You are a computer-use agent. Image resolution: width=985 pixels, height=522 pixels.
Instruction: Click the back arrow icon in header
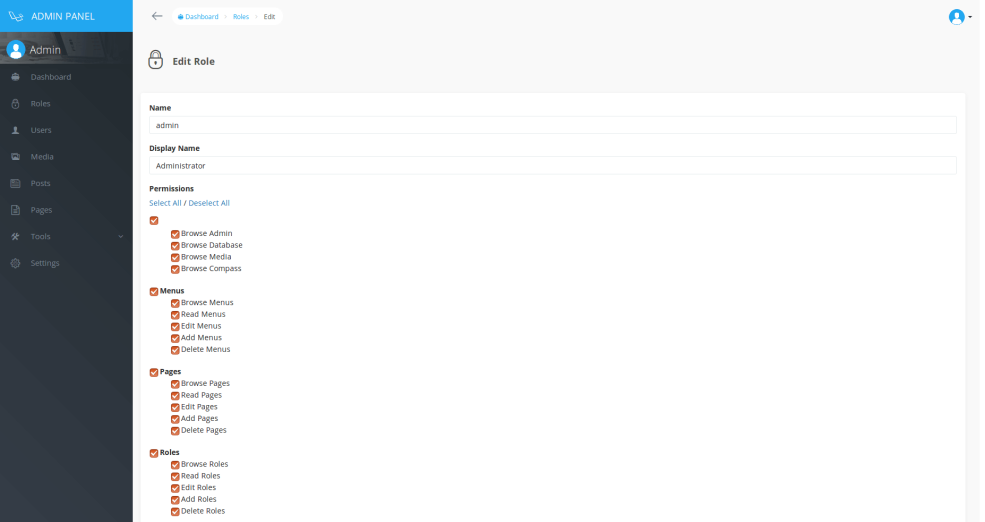tap(157, 16)
